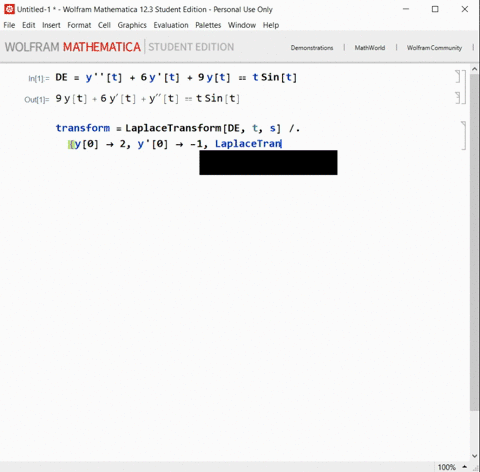Click the scrollbar up arrow

pos(475,69)
